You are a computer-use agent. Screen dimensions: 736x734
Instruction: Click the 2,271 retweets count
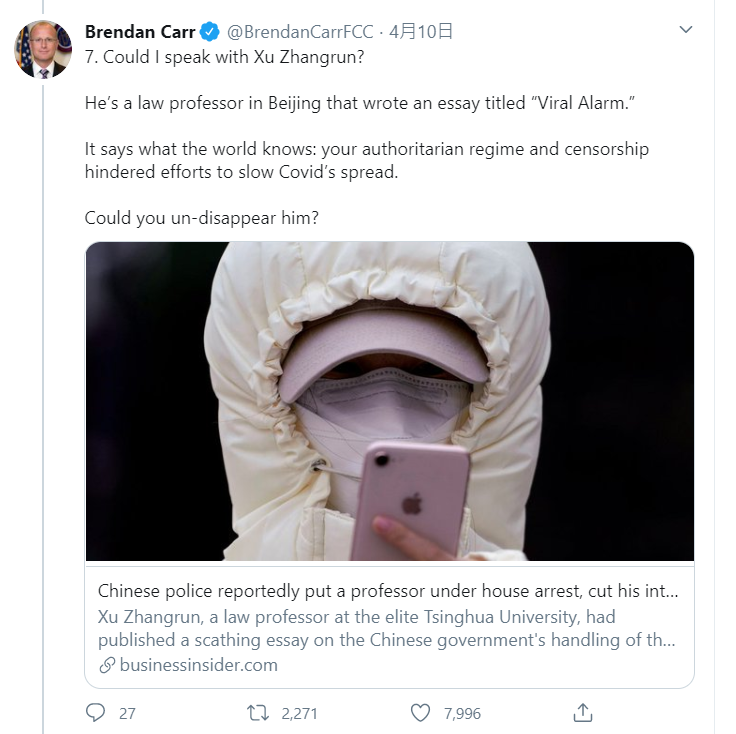tap(299, 714)
